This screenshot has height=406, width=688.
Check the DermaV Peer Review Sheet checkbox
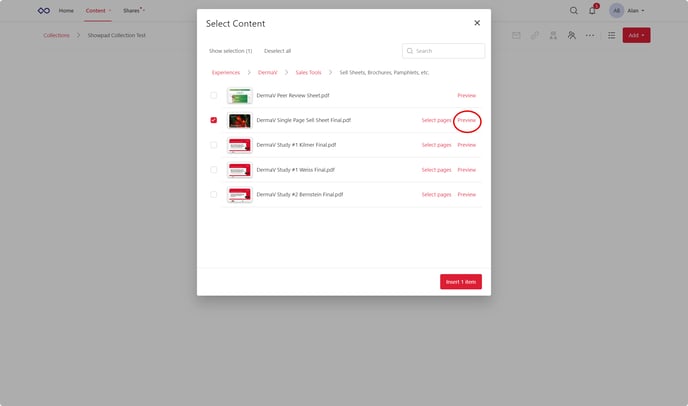(x=213, y=95)
